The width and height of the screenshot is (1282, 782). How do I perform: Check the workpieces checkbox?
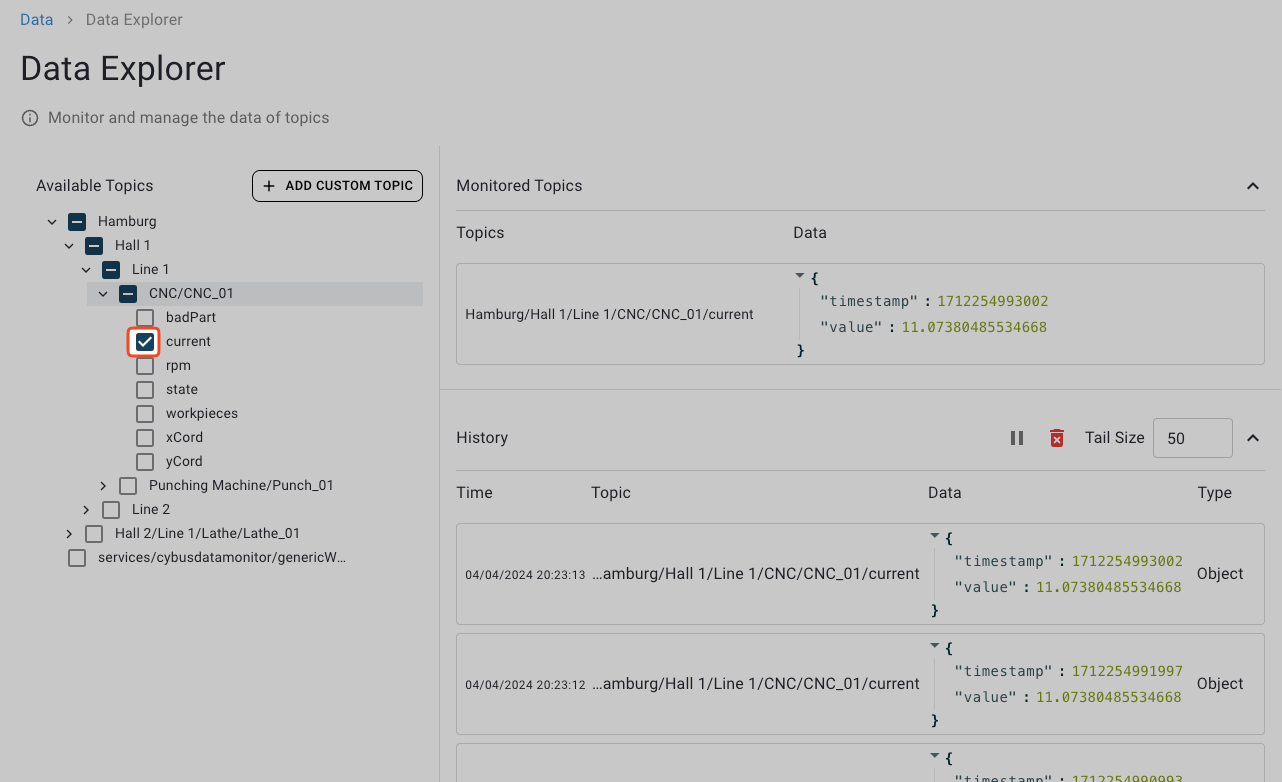[144, 413]
